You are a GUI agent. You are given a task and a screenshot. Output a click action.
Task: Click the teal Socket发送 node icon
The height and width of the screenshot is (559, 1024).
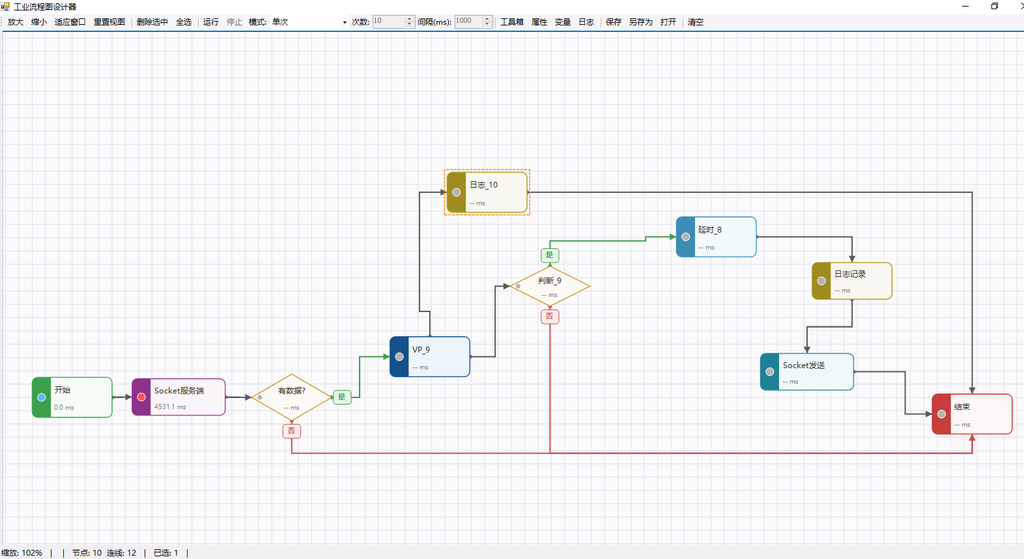pyautogui.click(x=770, y=372)
